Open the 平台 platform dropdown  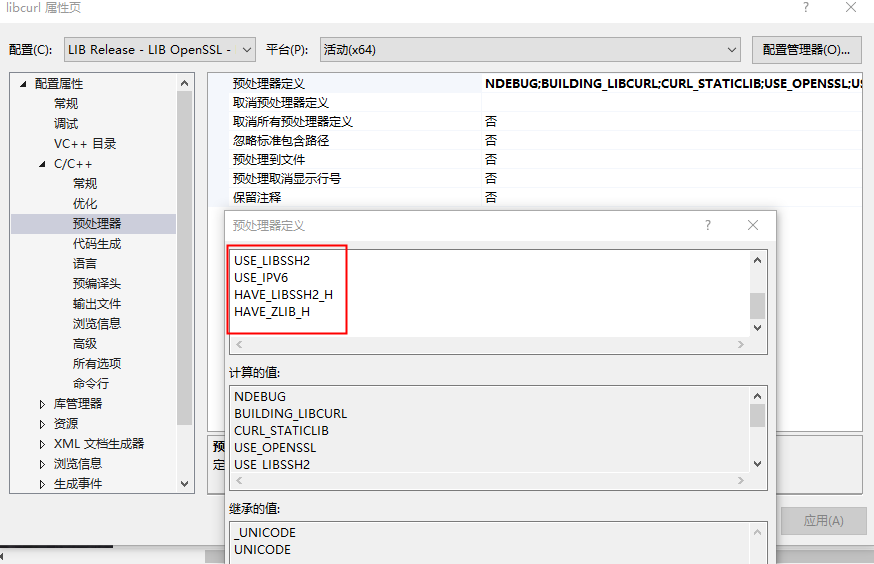pos(530,50)
